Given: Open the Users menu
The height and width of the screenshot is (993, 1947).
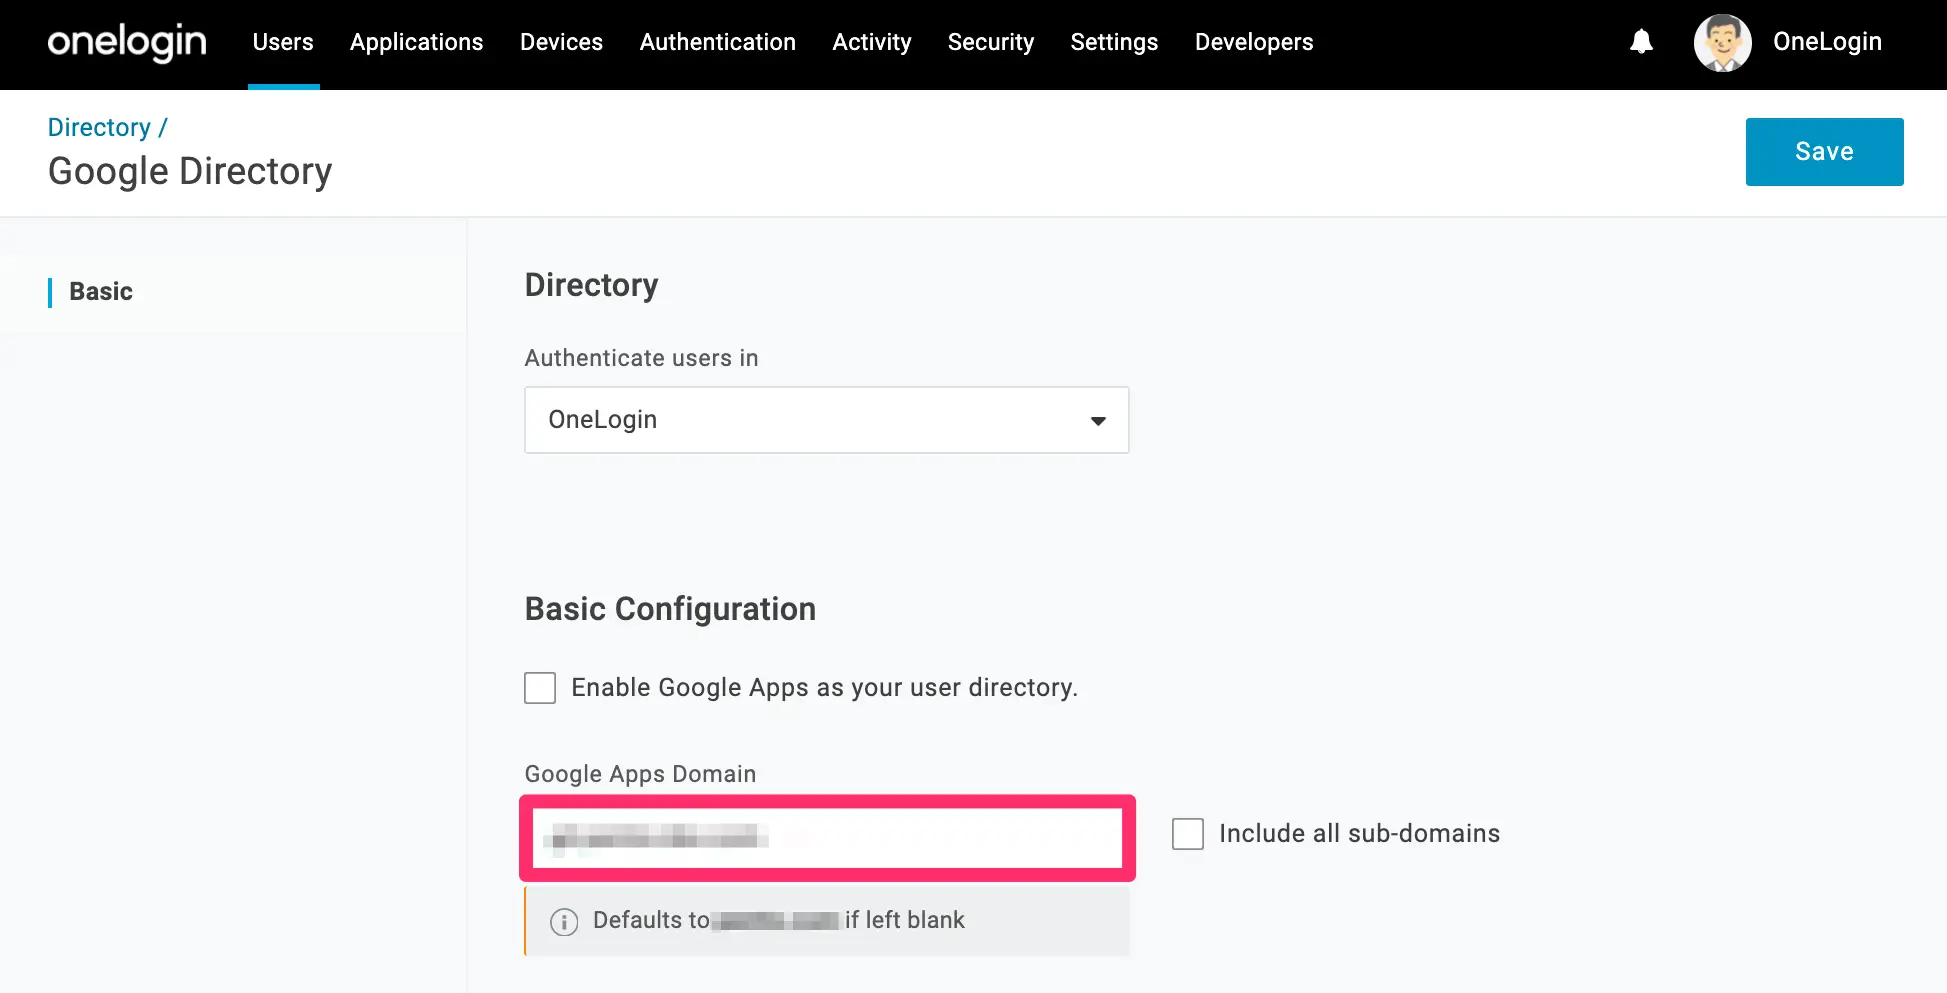Looking at the screenshot, I should click(x=283, y=42).
